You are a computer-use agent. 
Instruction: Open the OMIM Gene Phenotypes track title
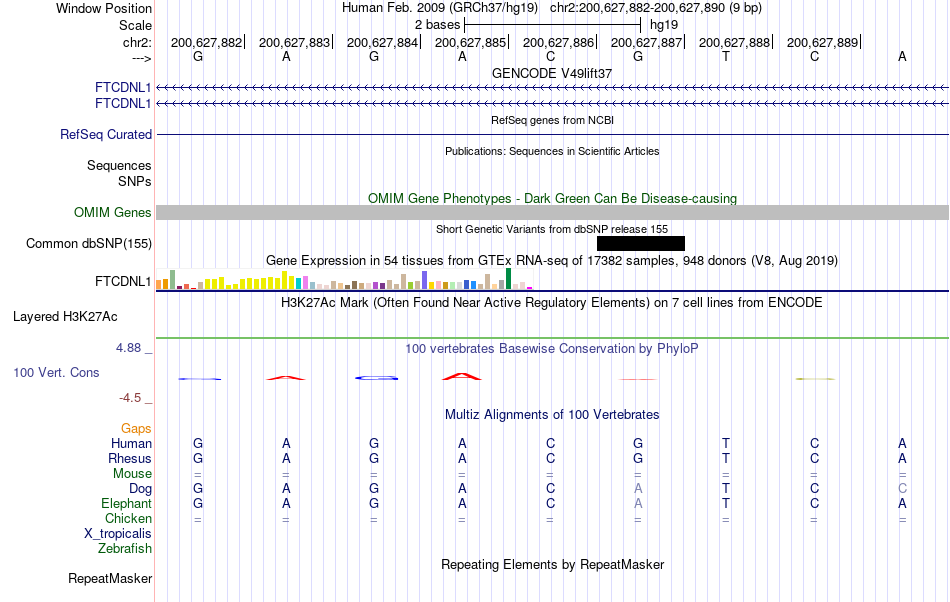(552, 198)
